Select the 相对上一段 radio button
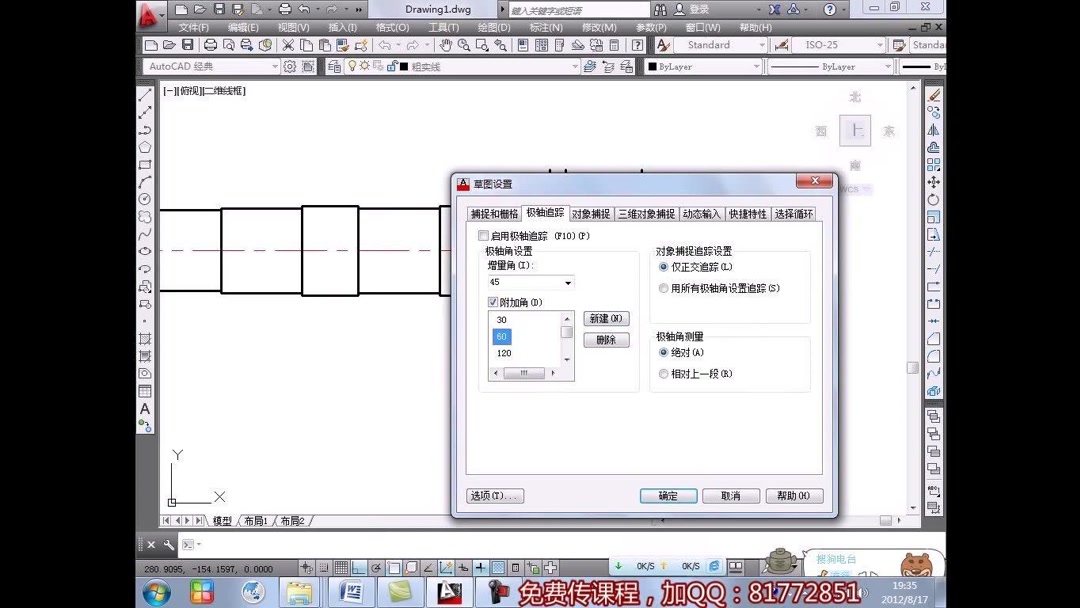The width and height of the screenshot is (1080, 608). [x=663, y=373]
